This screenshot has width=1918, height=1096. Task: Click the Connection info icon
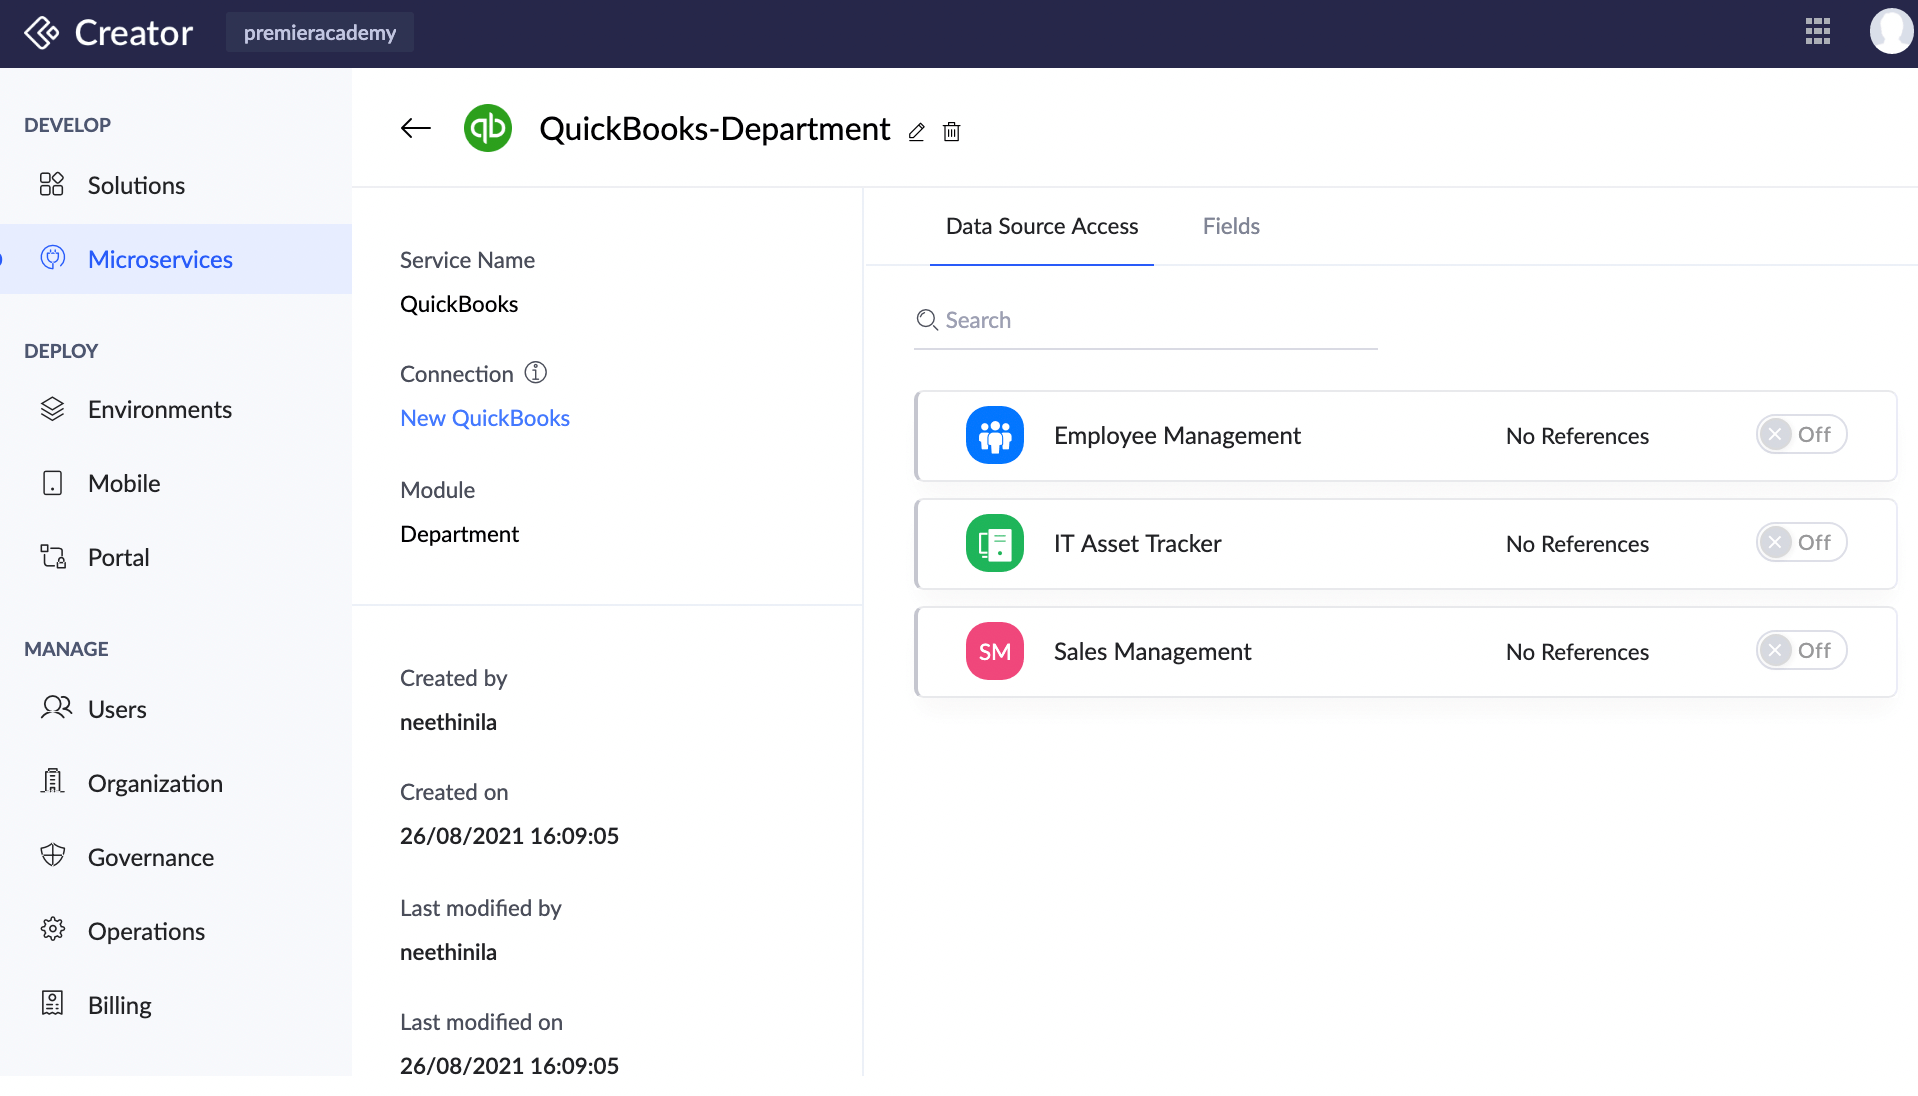536,373
